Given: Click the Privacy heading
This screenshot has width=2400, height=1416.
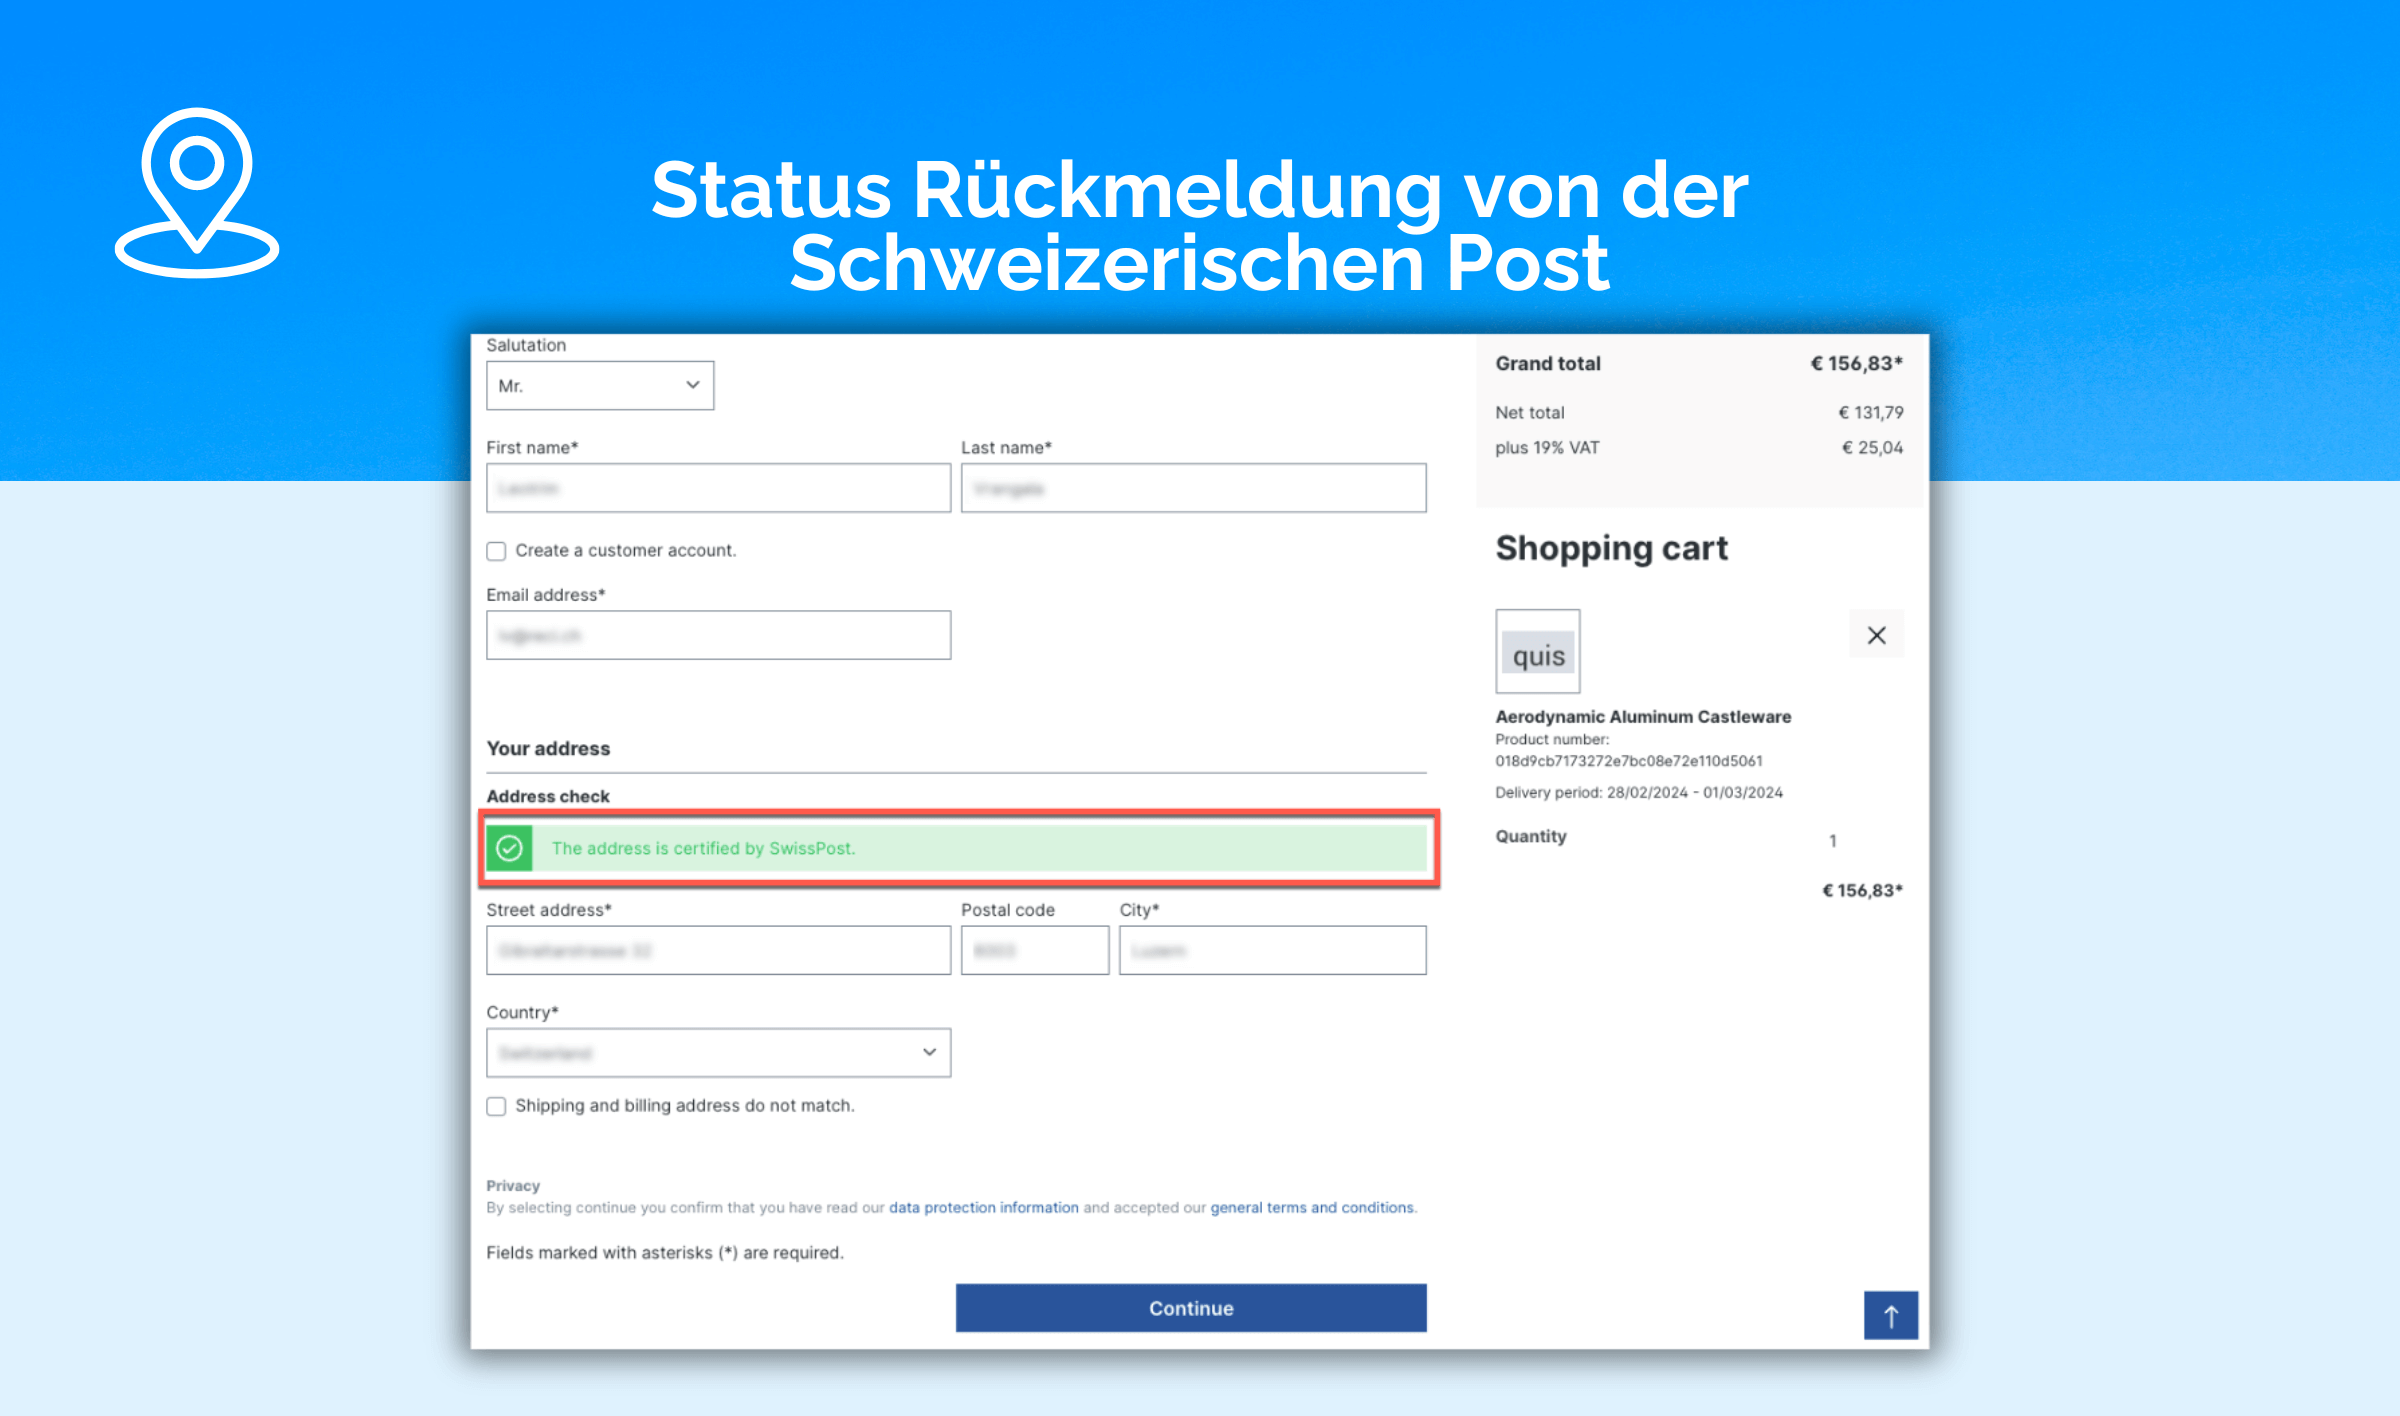Looking at the screenshot, I should click(513, 1186).
